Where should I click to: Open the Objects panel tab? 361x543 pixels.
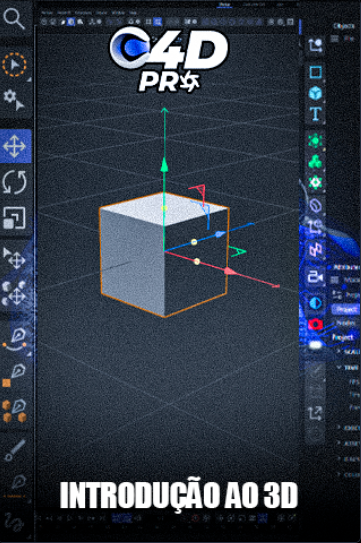(344, 26)
